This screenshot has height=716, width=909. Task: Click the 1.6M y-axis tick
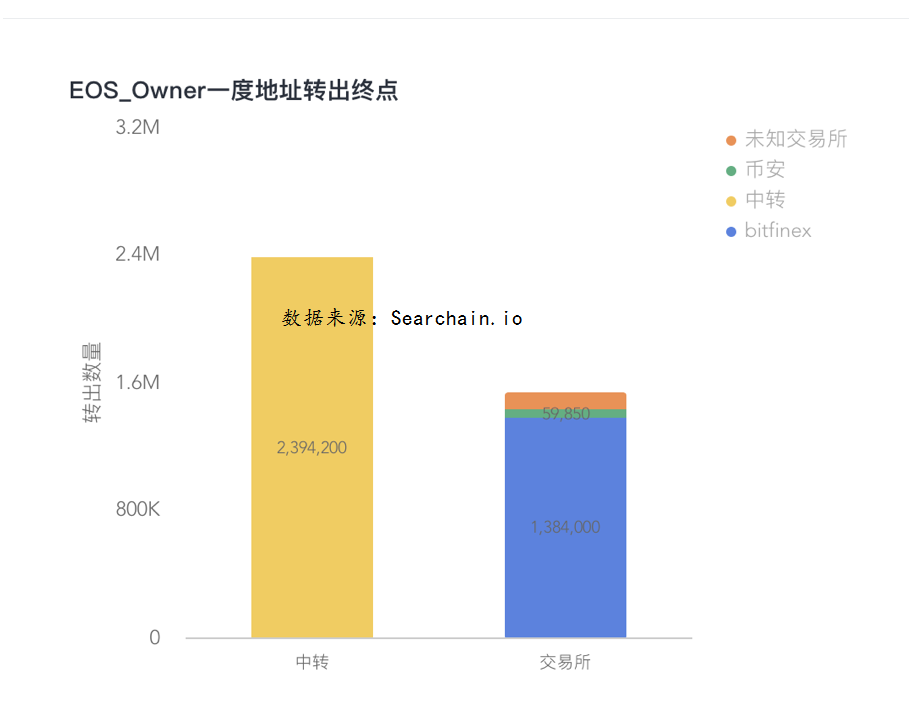click(x=137, y=382)
